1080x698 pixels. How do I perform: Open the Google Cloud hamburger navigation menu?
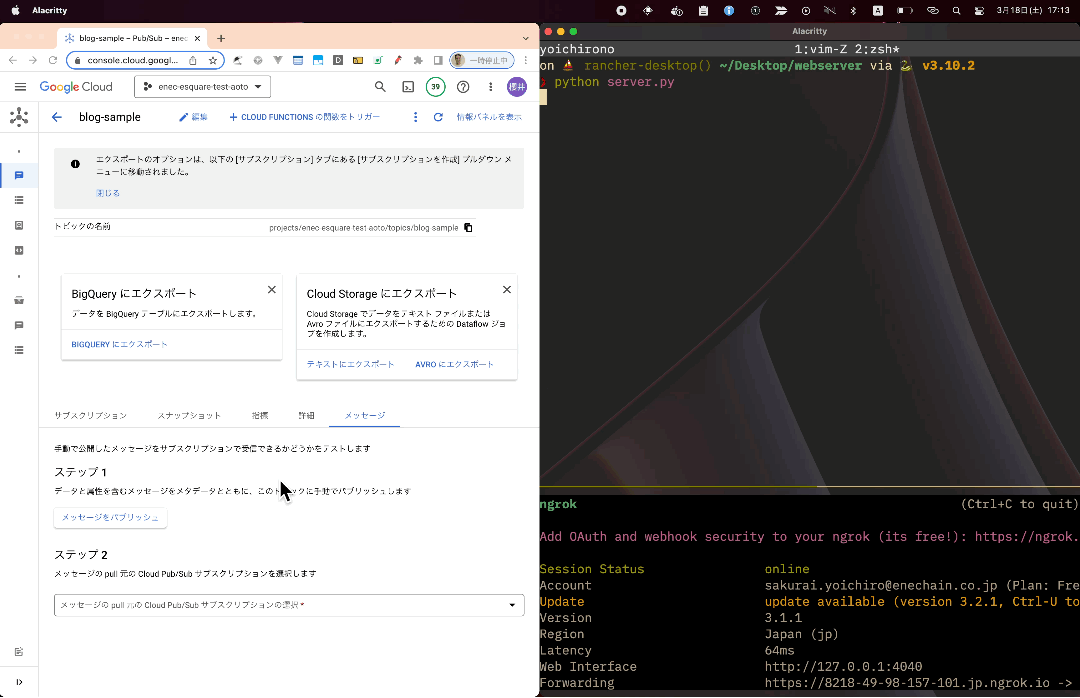[20, 87]
